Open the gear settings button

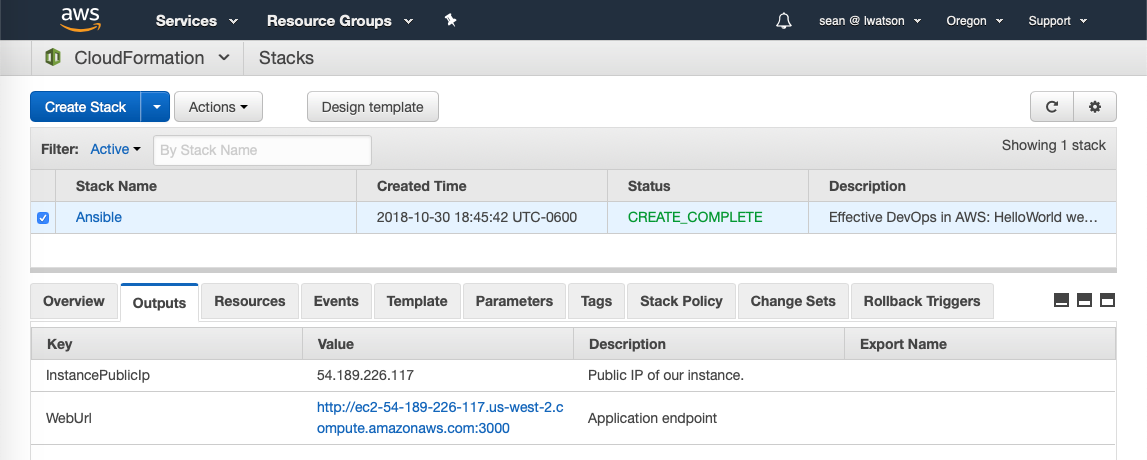click(1095, 107)
